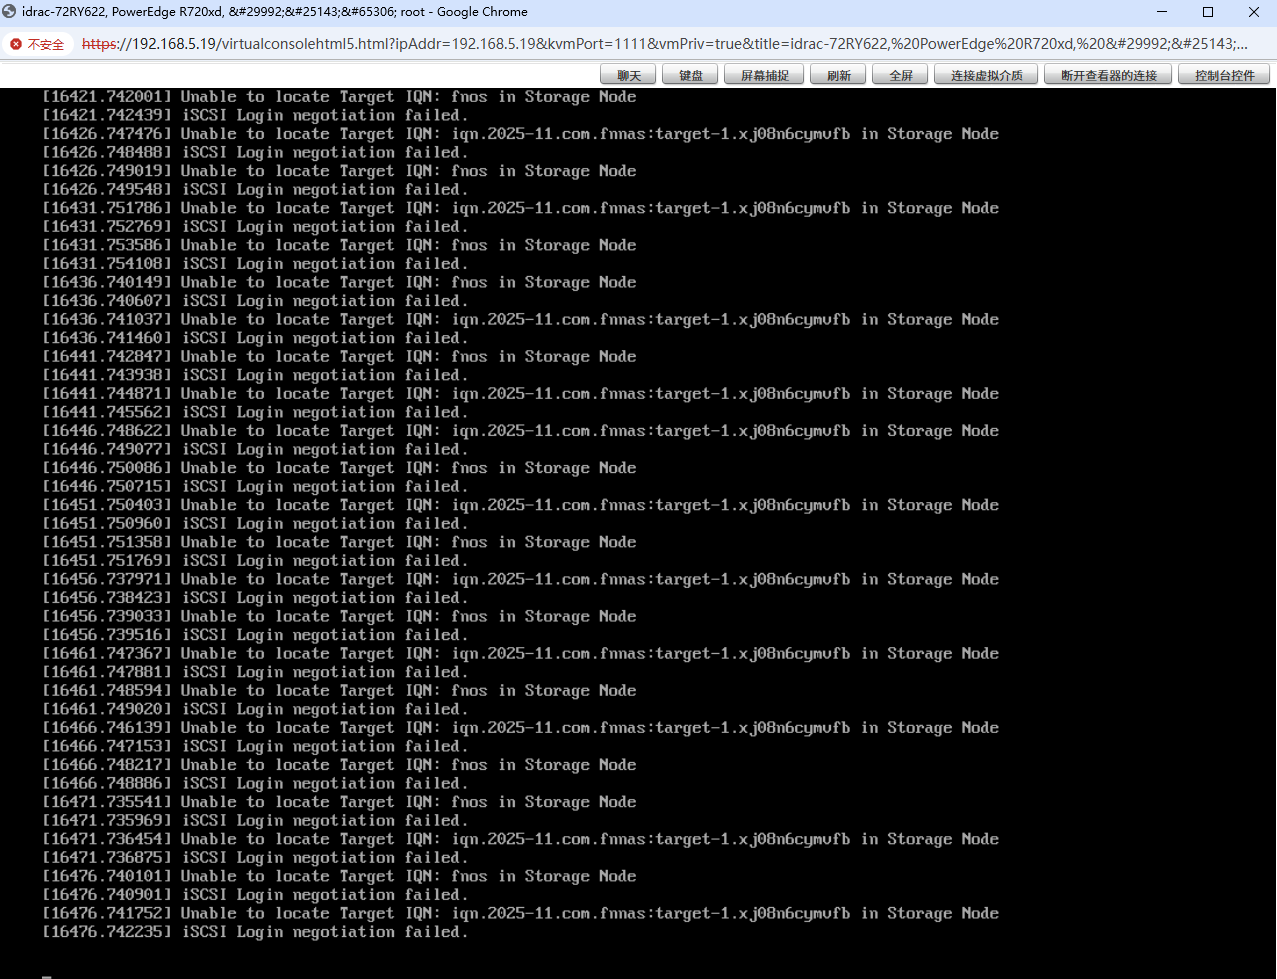Viewport: 1277px width, 979px height.
Task: Click the log line timestamped 16461.748594
Action: coord(340,691)
